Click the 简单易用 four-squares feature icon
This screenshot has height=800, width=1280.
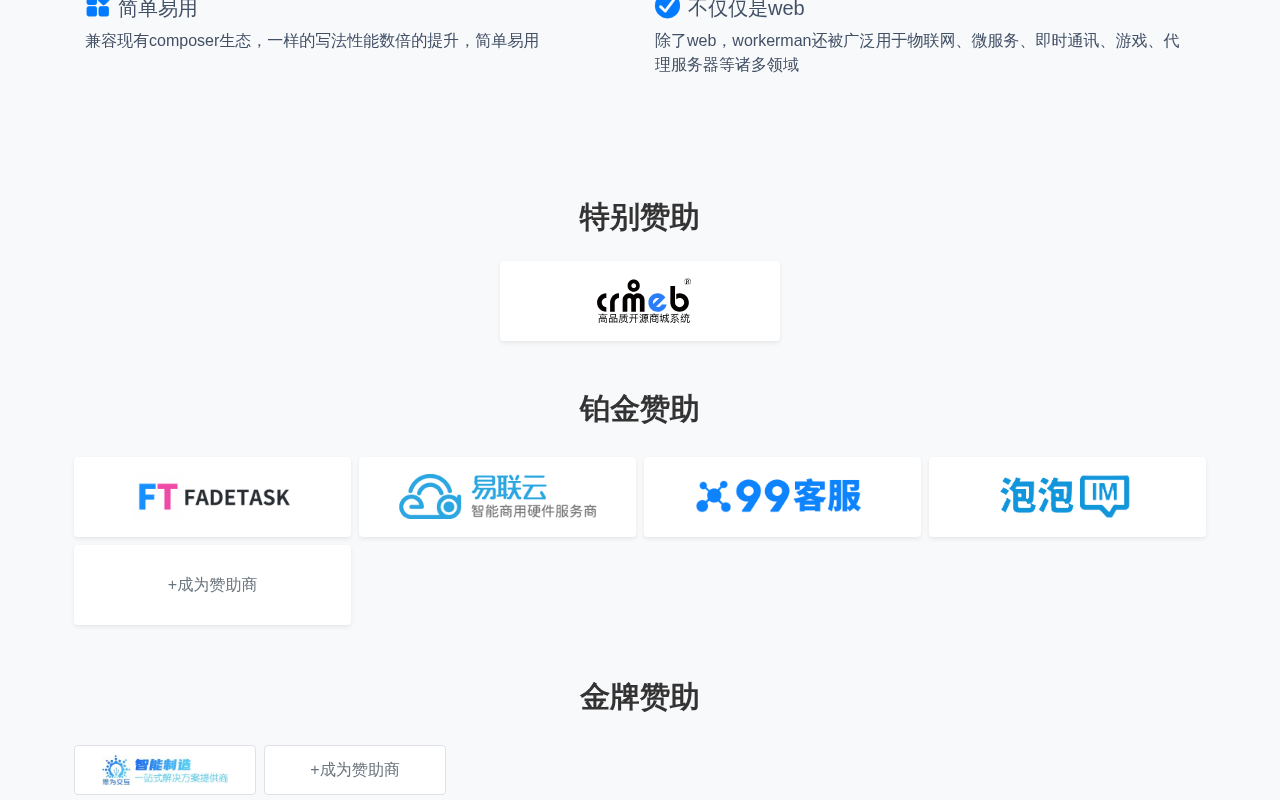point(97,8)
